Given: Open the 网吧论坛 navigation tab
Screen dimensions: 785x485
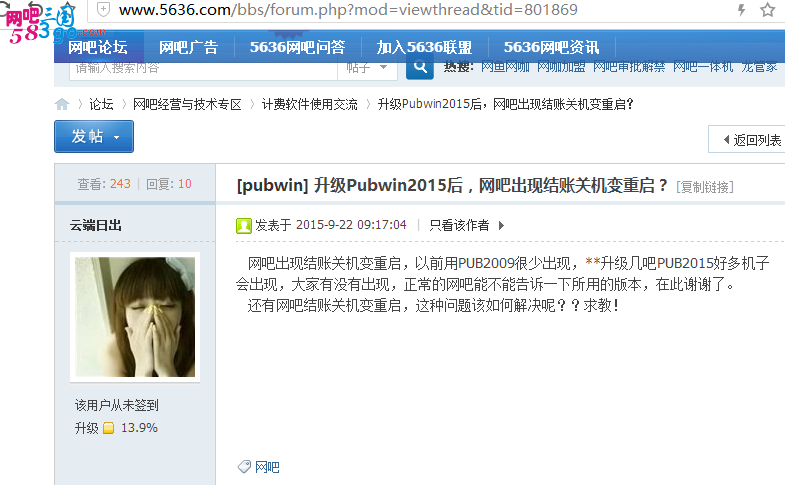Looking at the screenshot, I should [98, 47].
